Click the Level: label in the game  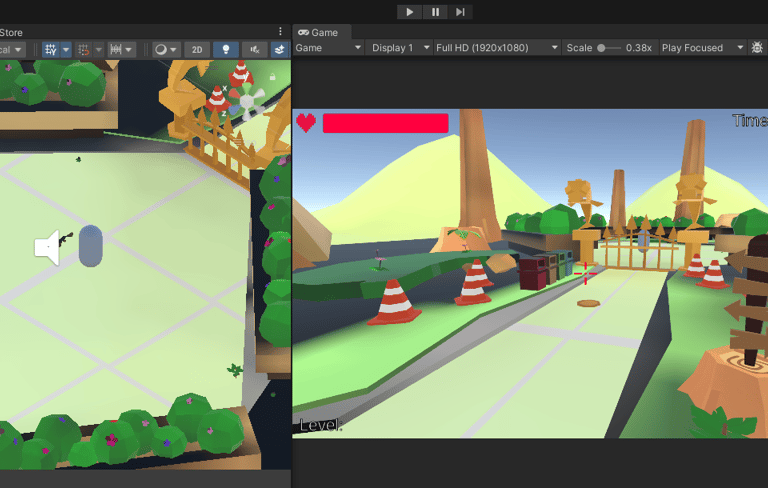point(320,425)
